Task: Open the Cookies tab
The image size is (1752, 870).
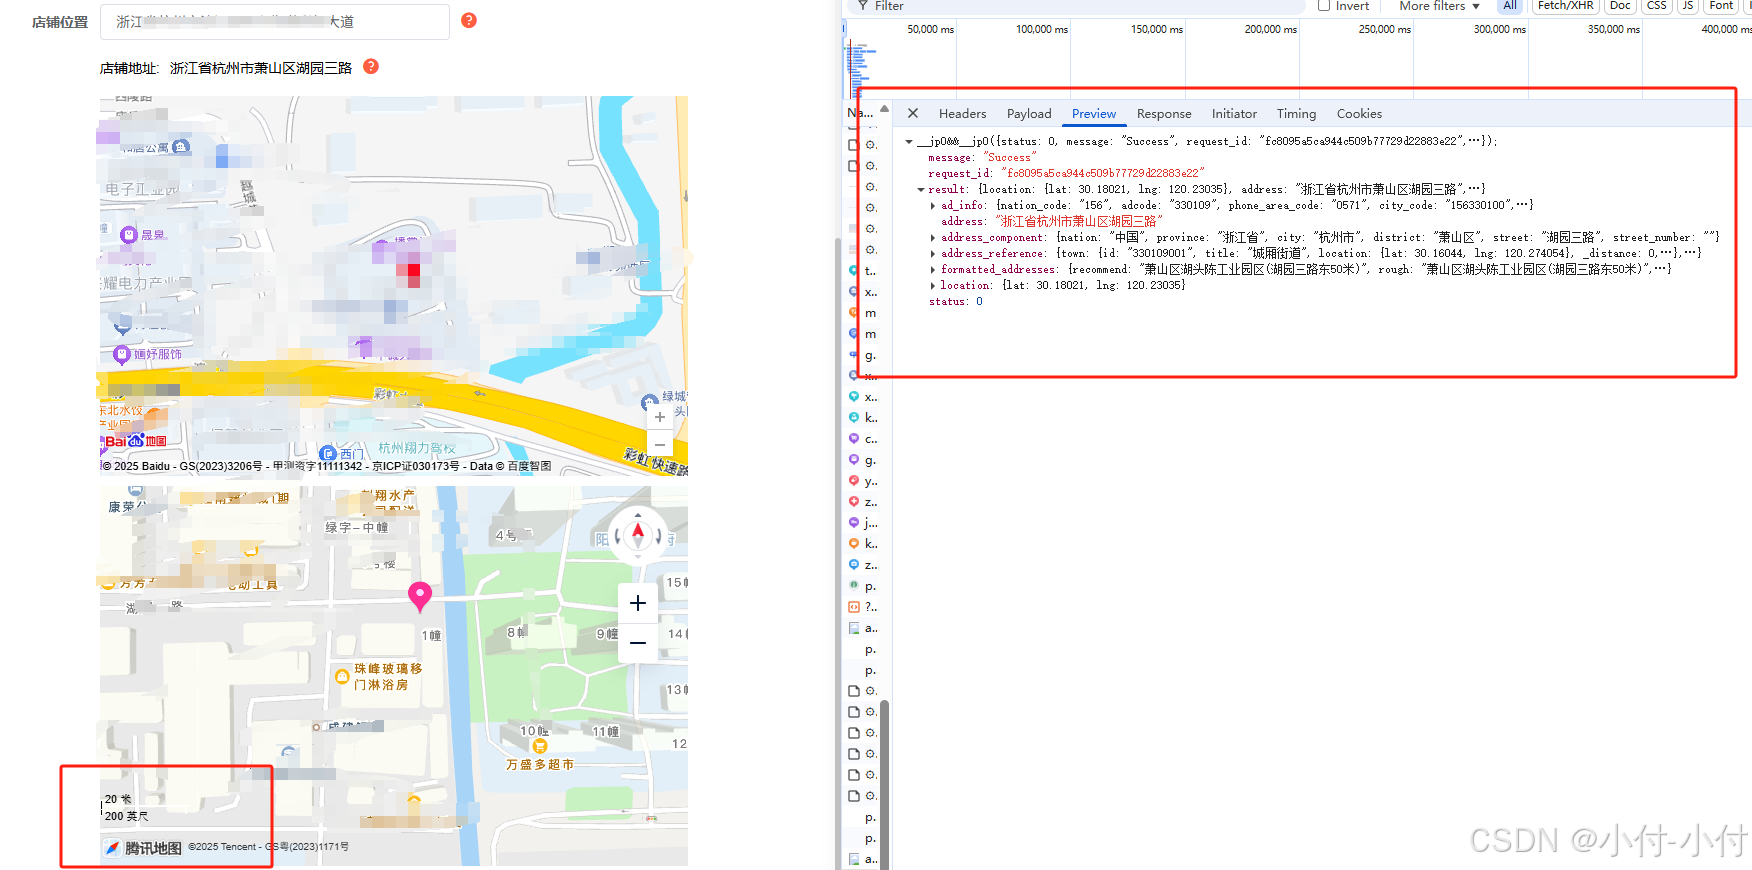Action: 1359,114
